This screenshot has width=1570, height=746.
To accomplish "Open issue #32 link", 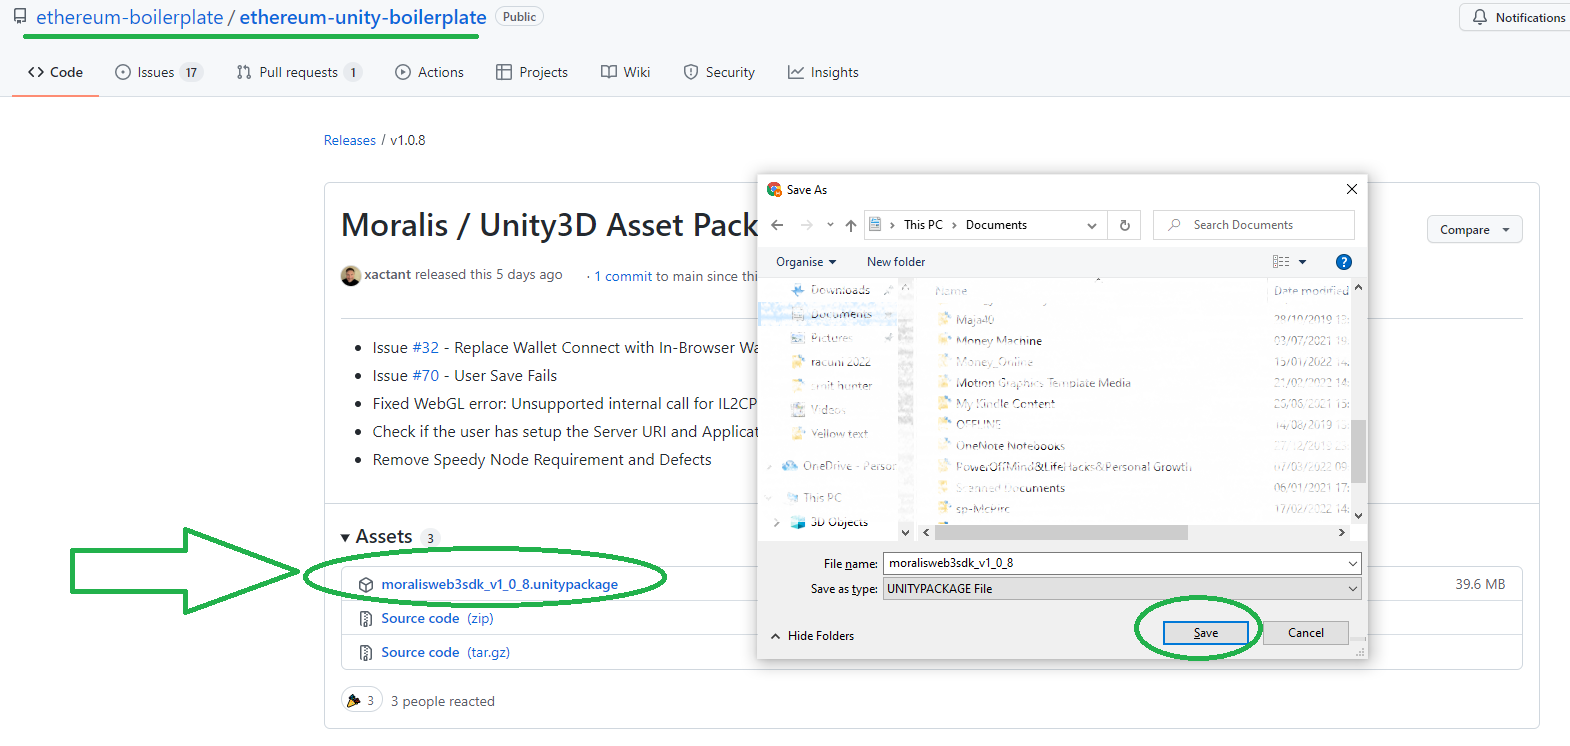I will pos(426,348).
